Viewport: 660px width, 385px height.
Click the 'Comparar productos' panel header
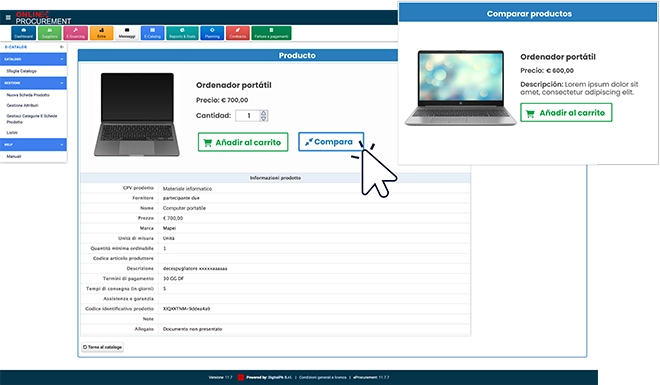coord(529,13)
